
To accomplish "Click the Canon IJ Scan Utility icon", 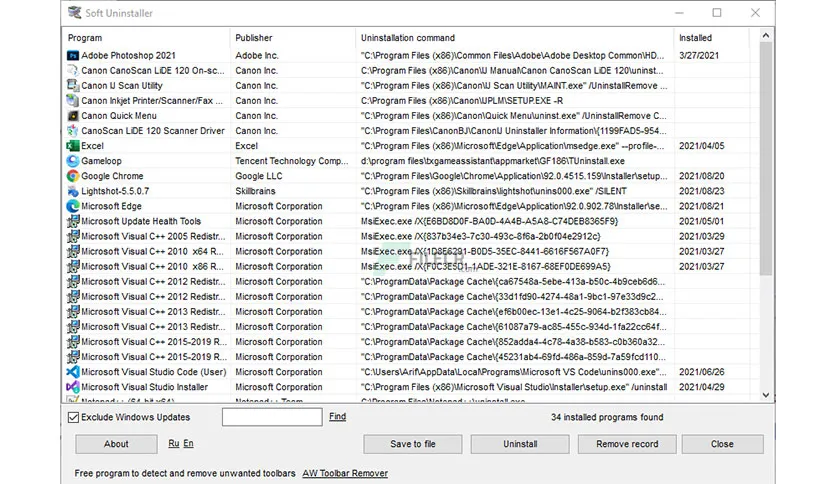I will tap(73, 85).
